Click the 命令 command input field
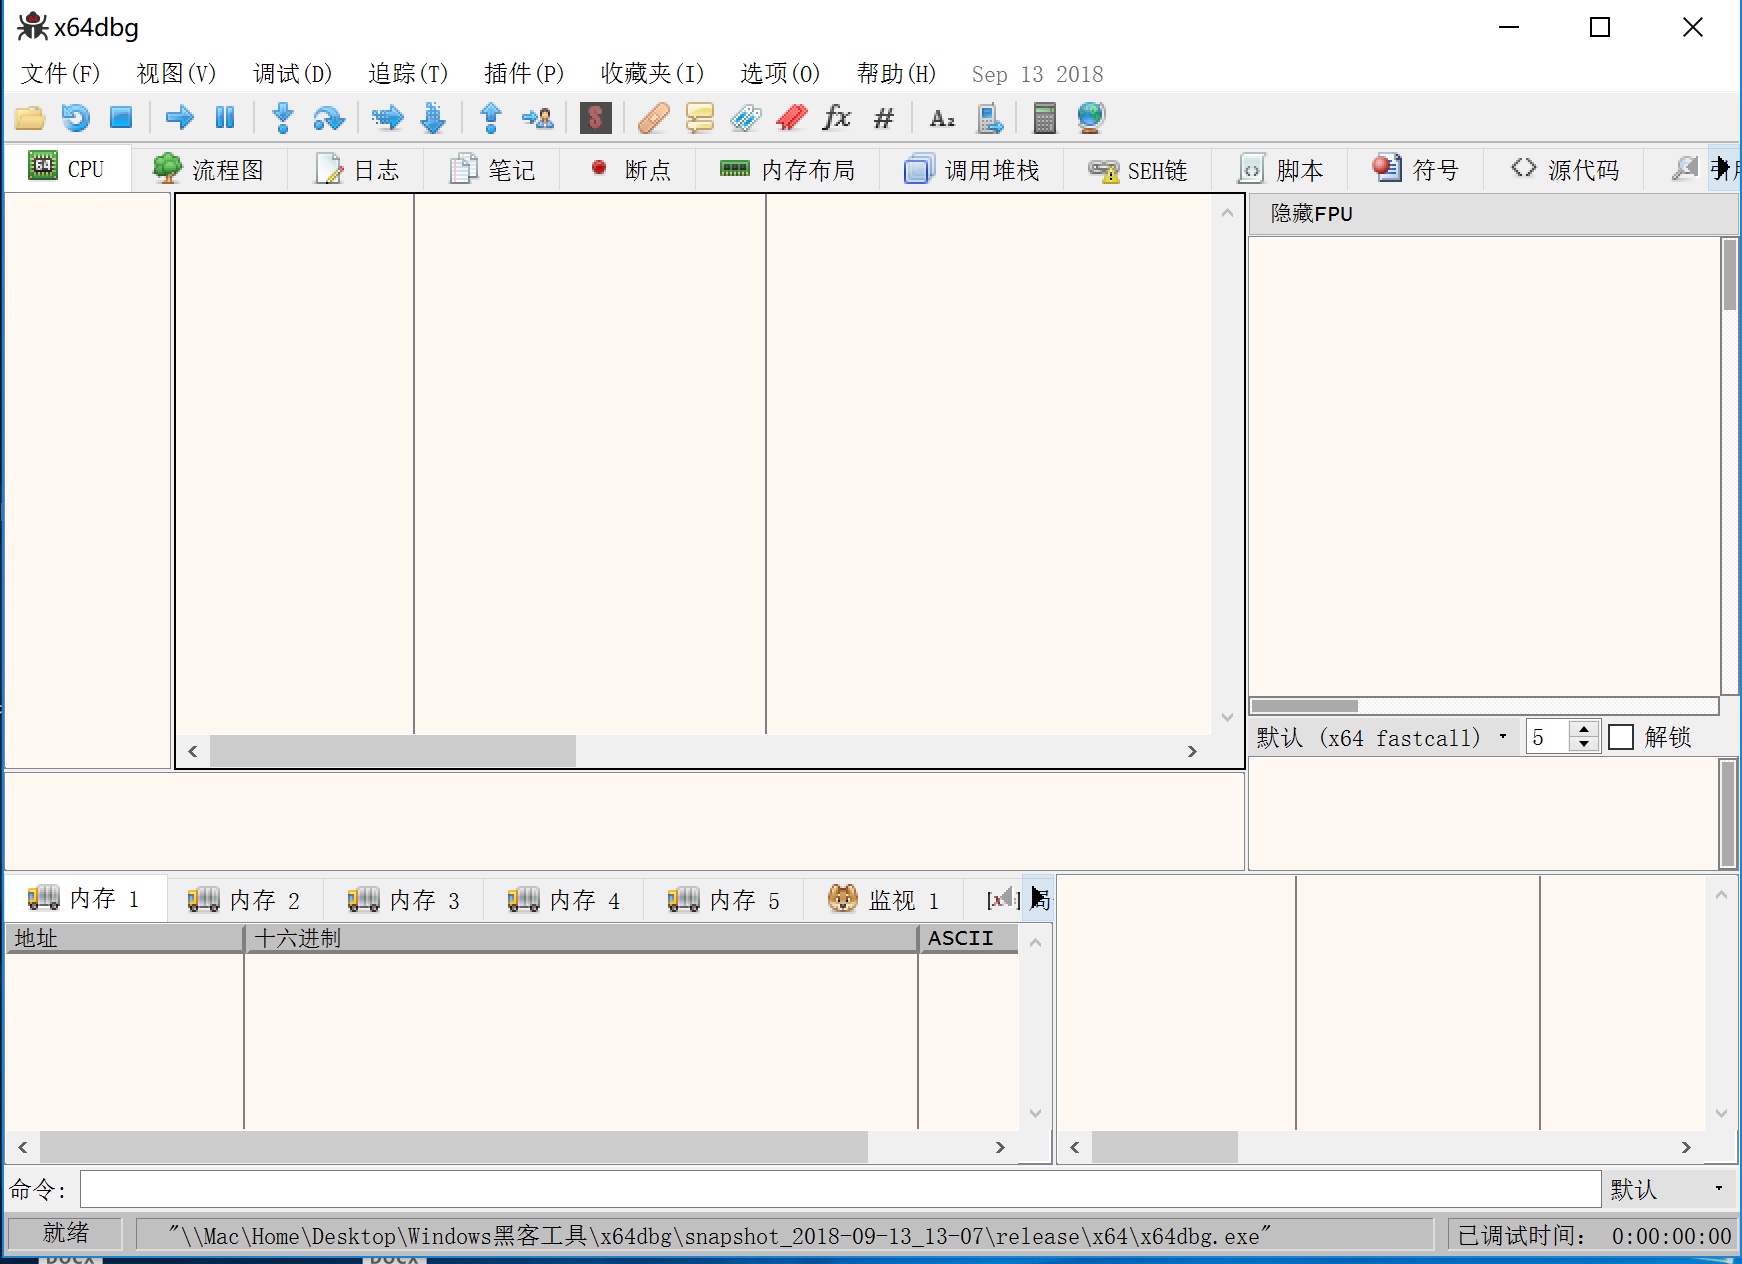This screenshot has height=1264, width=1742. tap(841, 1189)
